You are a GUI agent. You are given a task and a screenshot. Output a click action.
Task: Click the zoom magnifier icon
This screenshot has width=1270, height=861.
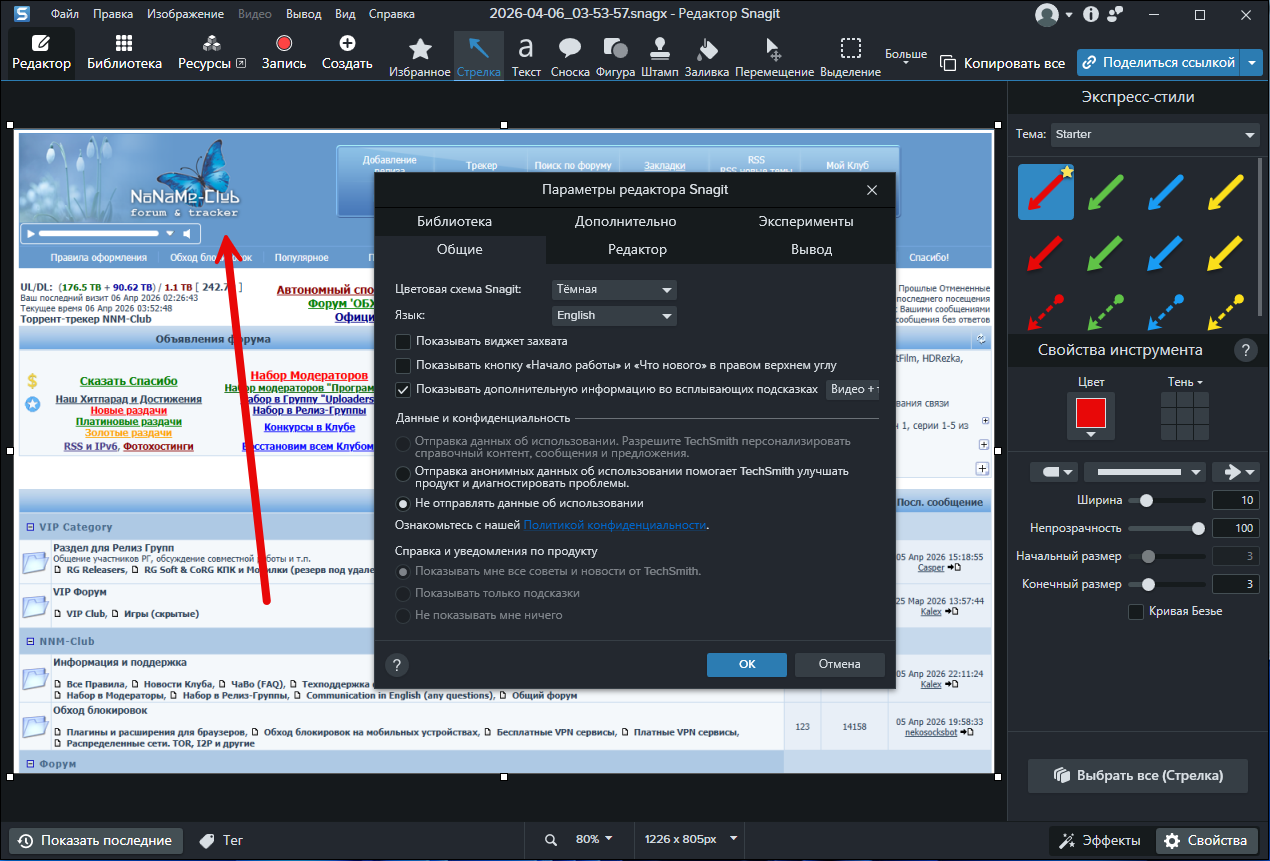[x=551, y=840]
